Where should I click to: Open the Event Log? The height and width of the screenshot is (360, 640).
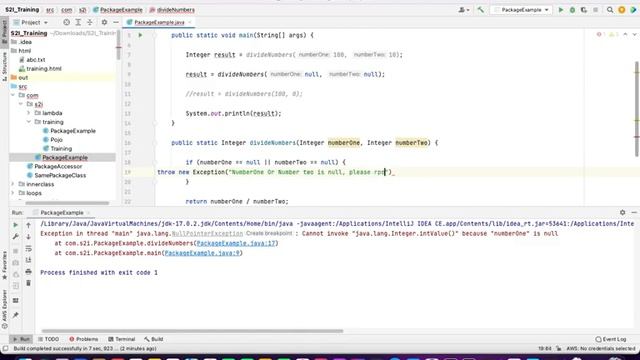[x=611, y=339]
